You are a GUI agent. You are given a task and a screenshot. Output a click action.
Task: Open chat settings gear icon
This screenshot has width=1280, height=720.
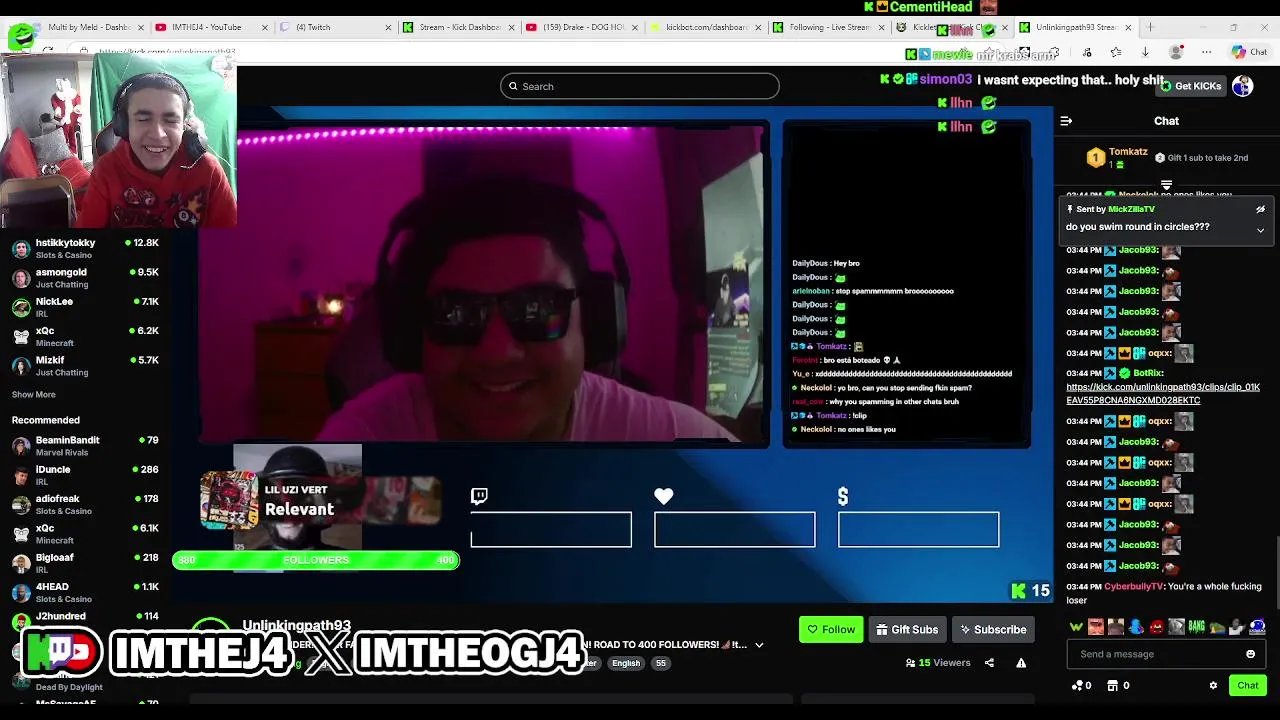[x=1213, y=685]
